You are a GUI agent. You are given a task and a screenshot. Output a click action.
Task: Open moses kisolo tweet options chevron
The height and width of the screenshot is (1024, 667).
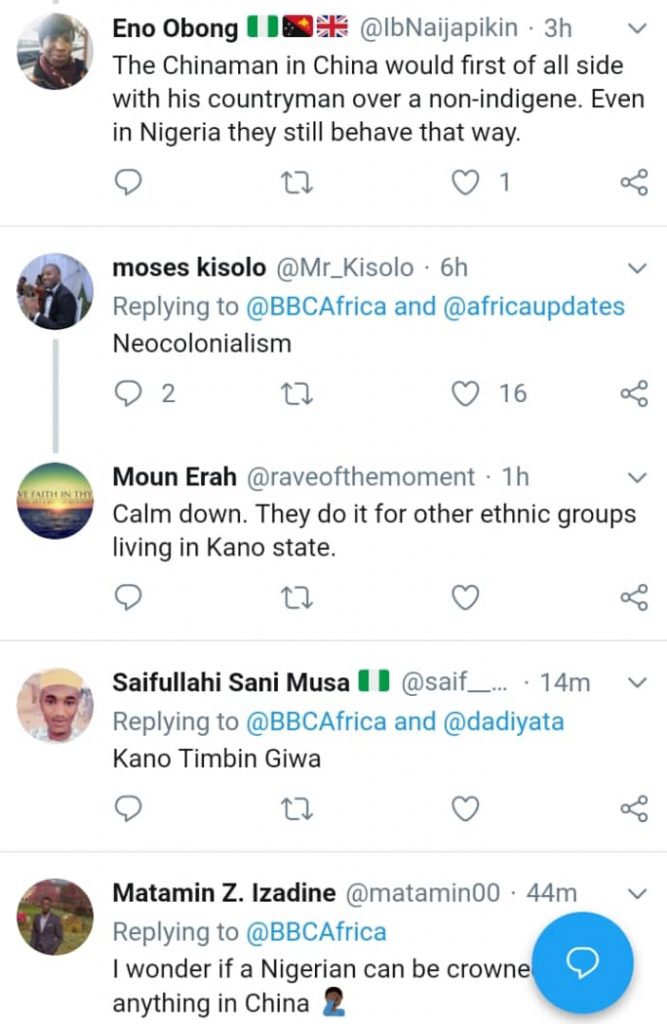point(637,268)
